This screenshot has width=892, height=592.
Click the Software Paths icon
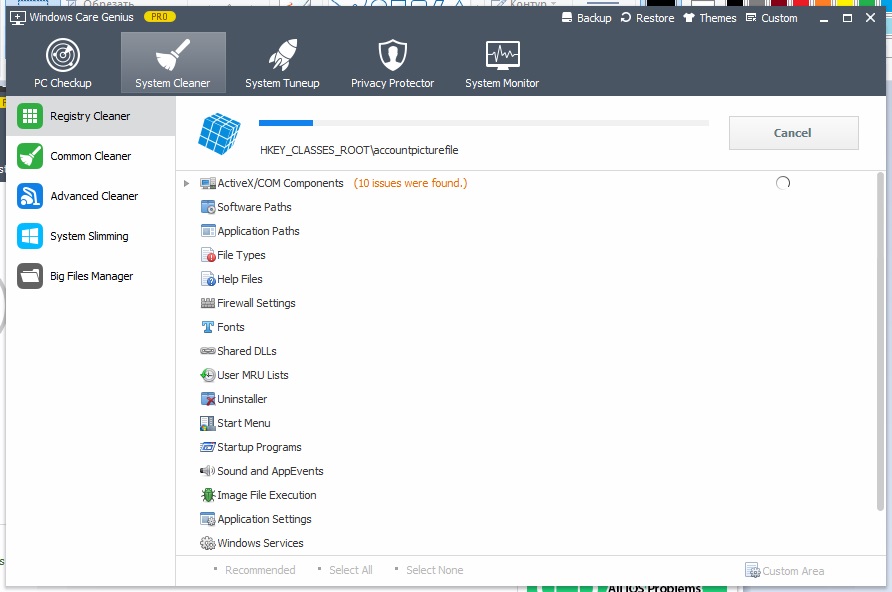coord(208,207)
